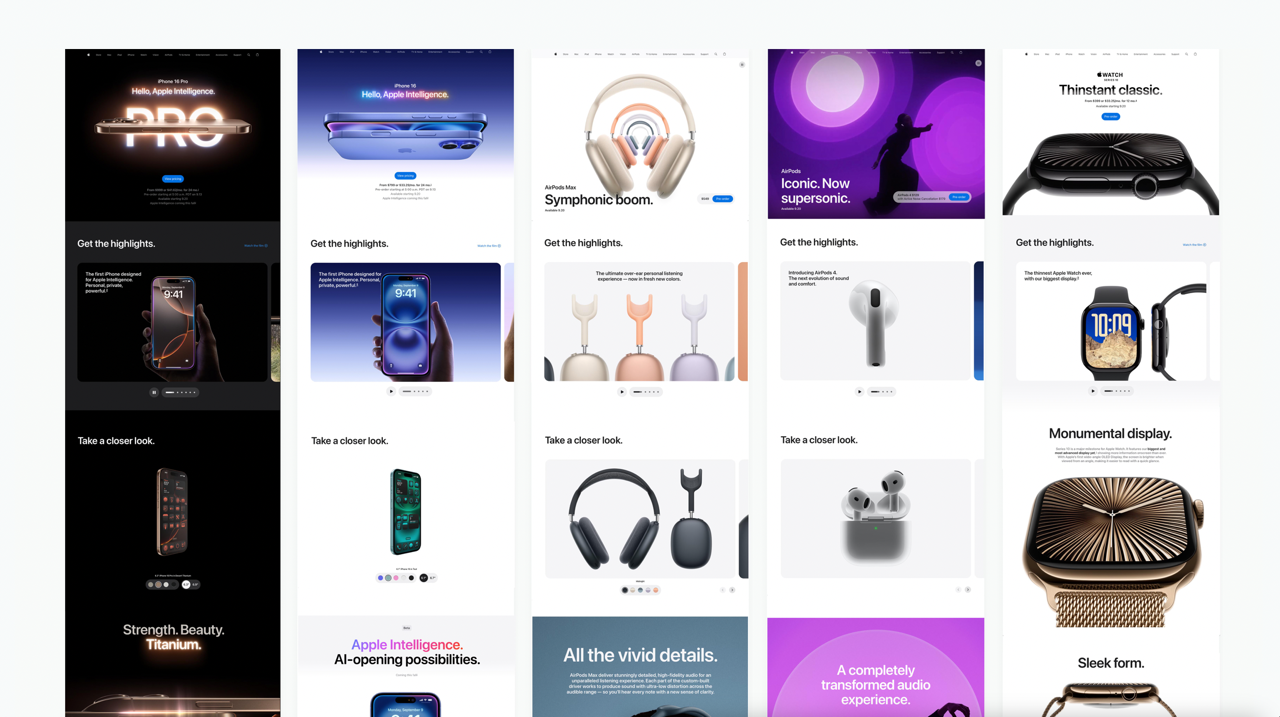Click search icon in Apple Watch page nav

[x=1186, y=54]
